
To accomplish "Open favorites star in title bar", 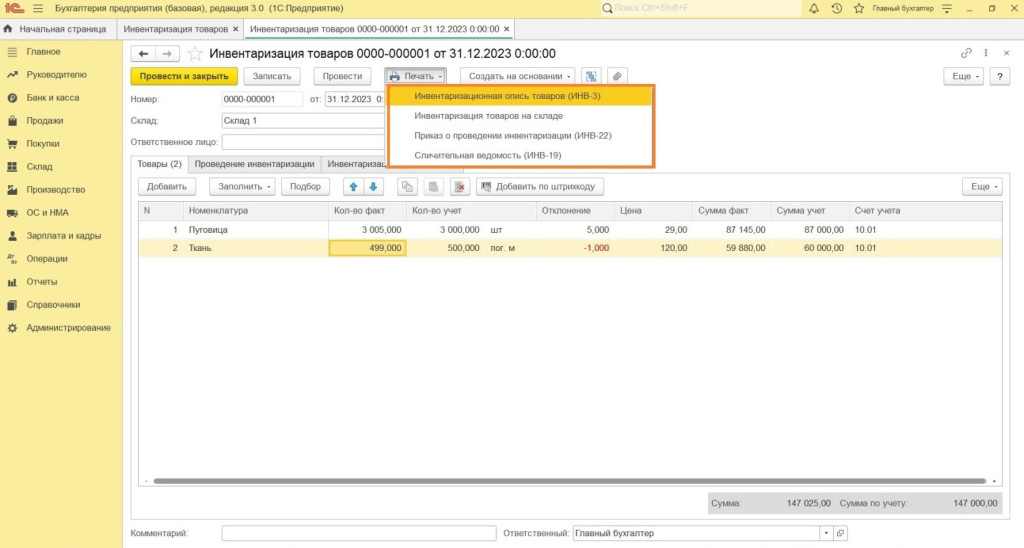I will (x=859, y=8).
